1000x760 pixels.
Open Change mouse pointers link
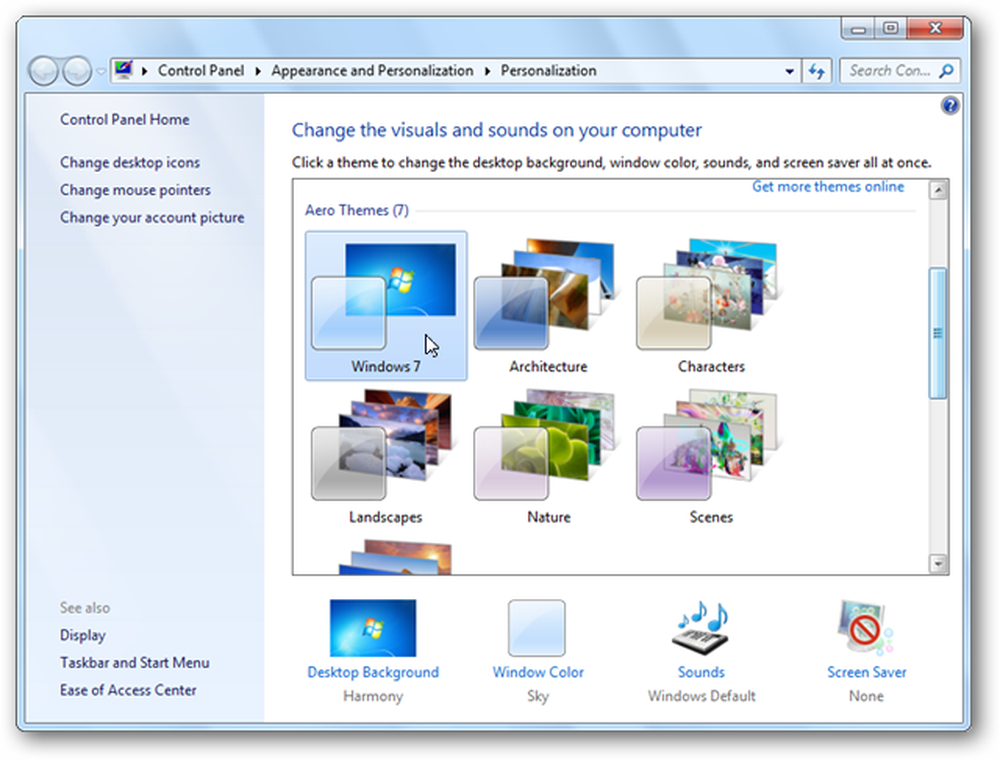[135, 190]
